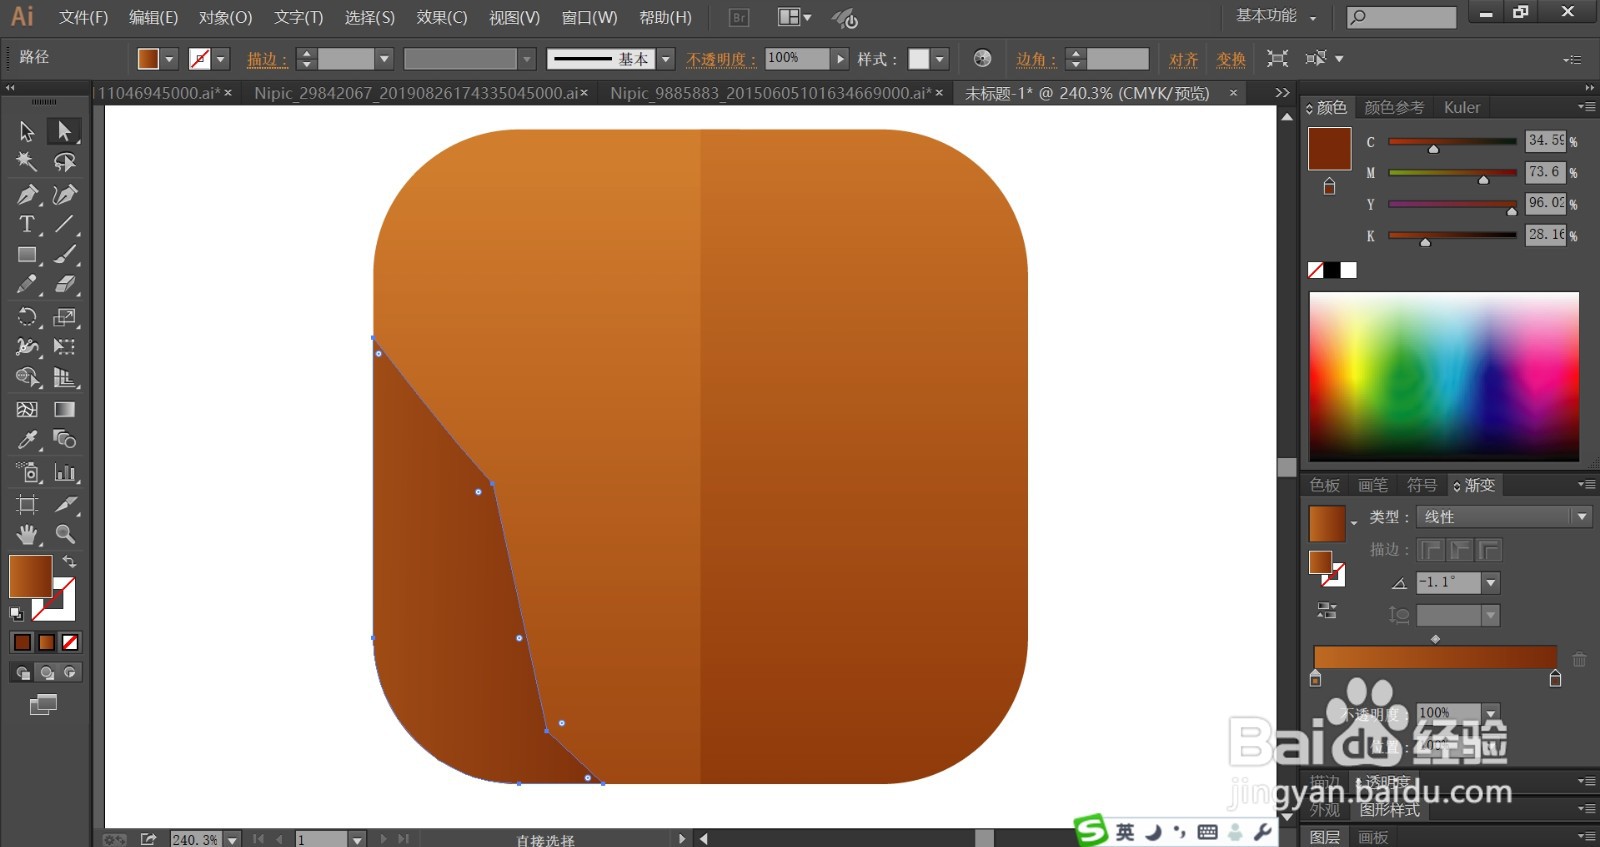The width and height of the screenshot is (1600, 847).
Task: Select the Hand tool
Action: click(x=27, y=534)
